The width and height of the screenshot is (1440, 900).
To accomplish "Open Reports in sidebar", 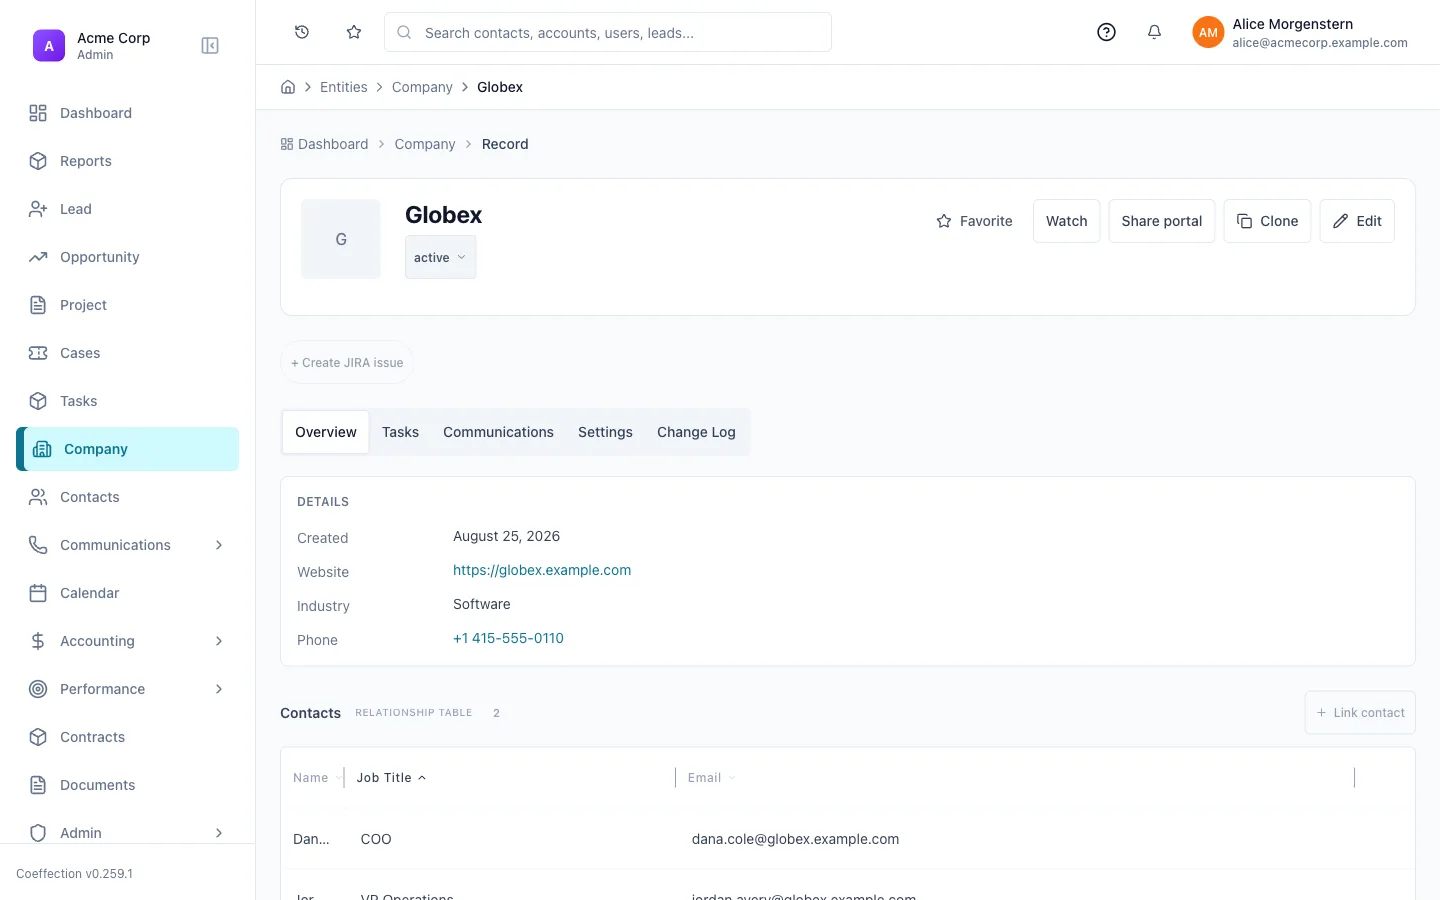I will (128, 161).
